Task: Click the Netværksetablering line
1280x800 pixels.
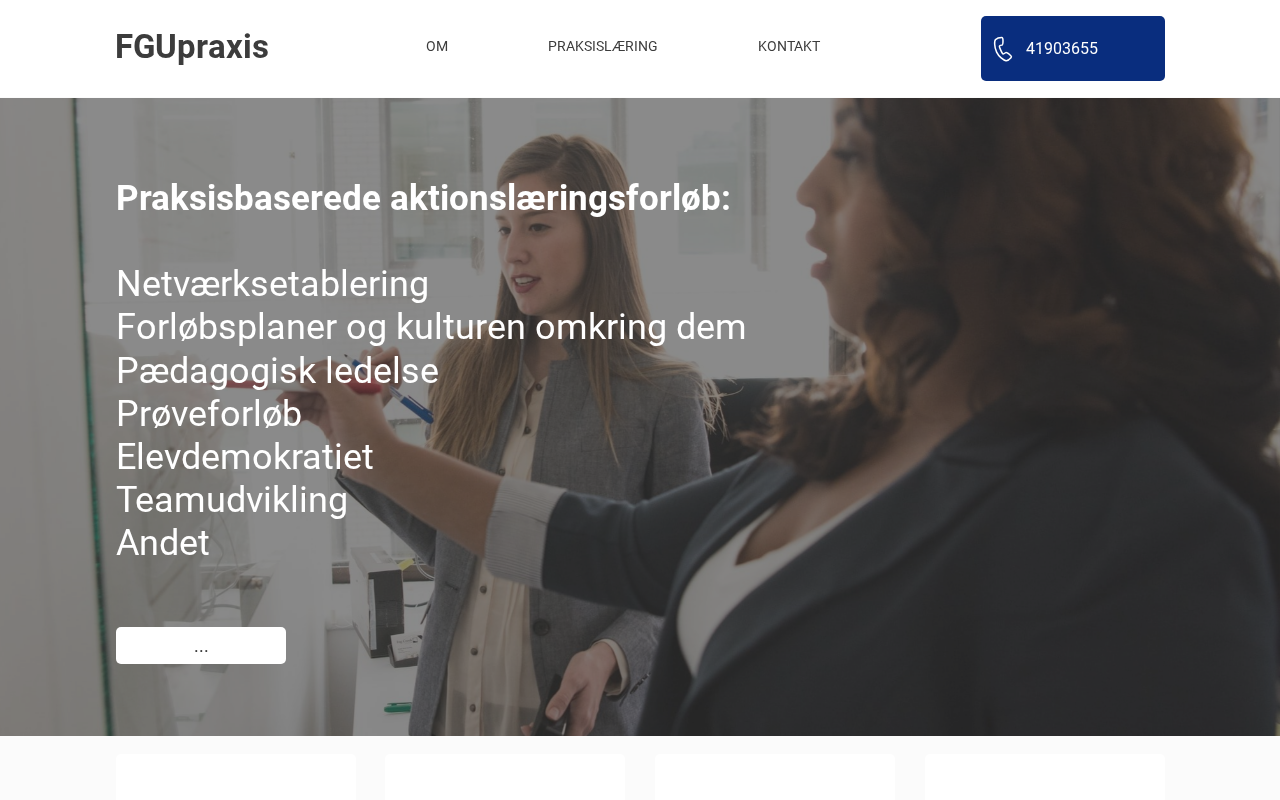Action: coord(272,284)
